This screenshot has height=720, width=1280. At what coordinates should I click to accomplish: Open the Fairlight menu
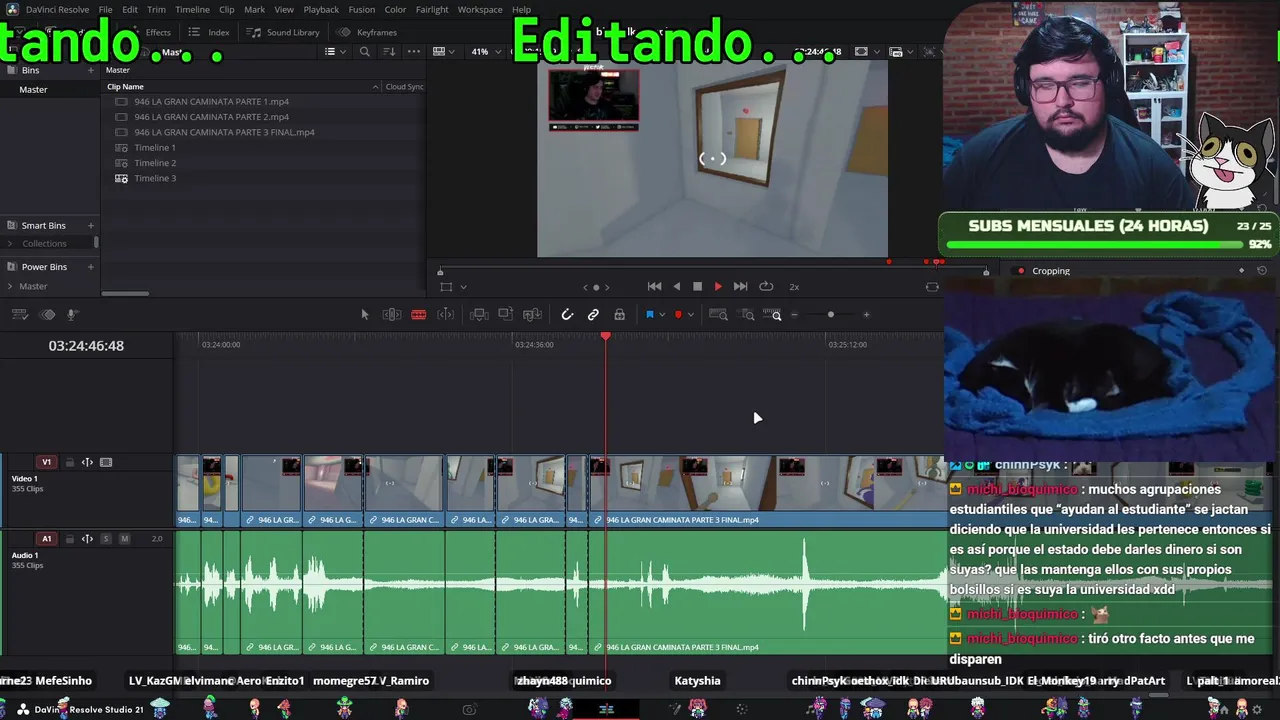(x=432, y=9)
